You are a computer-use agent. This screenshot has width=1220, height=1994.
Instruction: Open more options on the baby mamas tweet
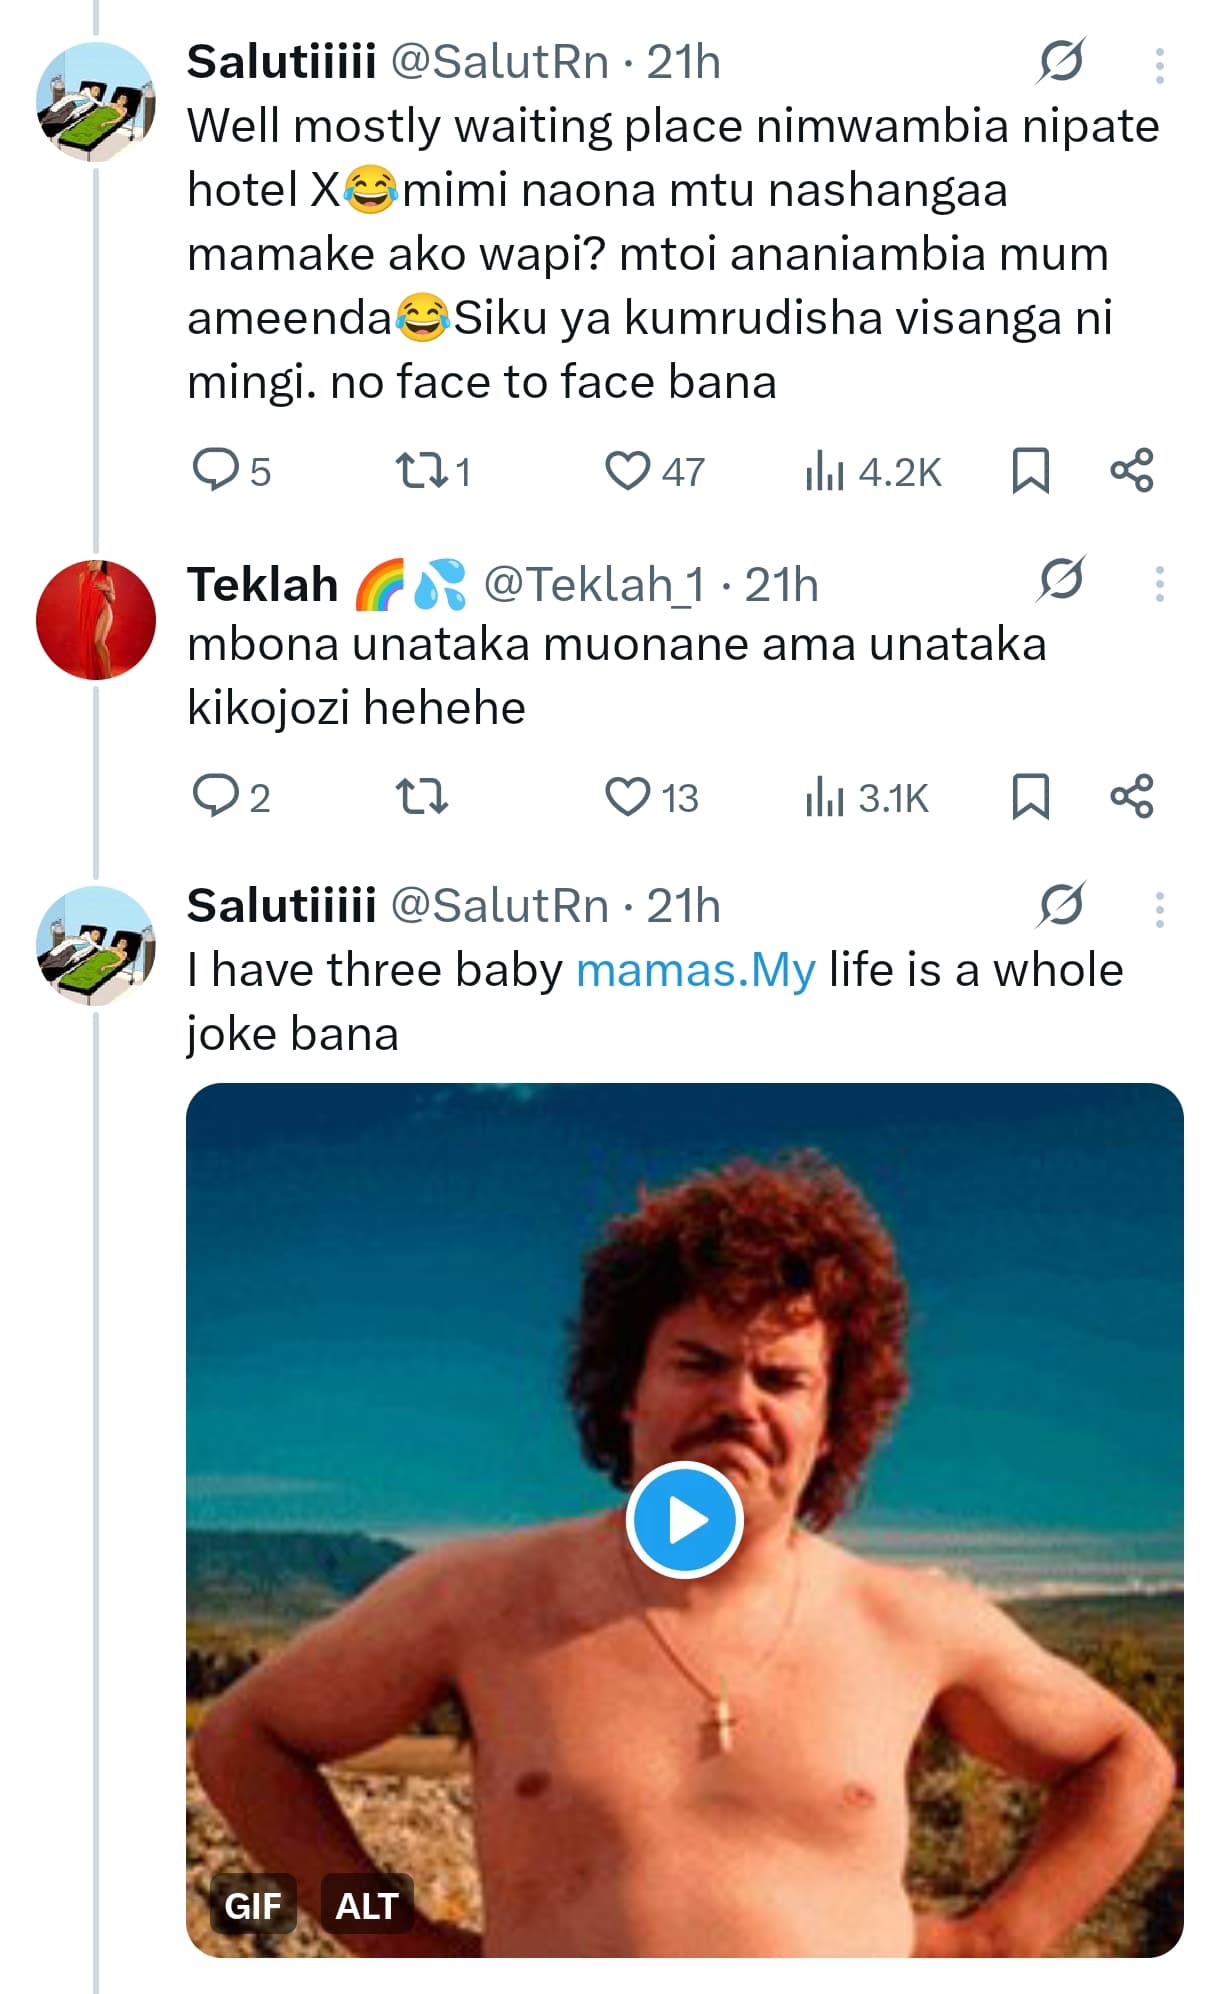coord(1159,909)
